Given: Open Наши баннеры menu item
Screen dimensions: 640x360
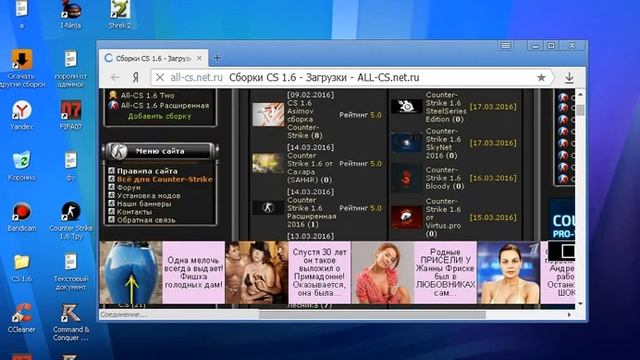Looking at the screenshot, I should pyautogui.click(x=144, y=204).
